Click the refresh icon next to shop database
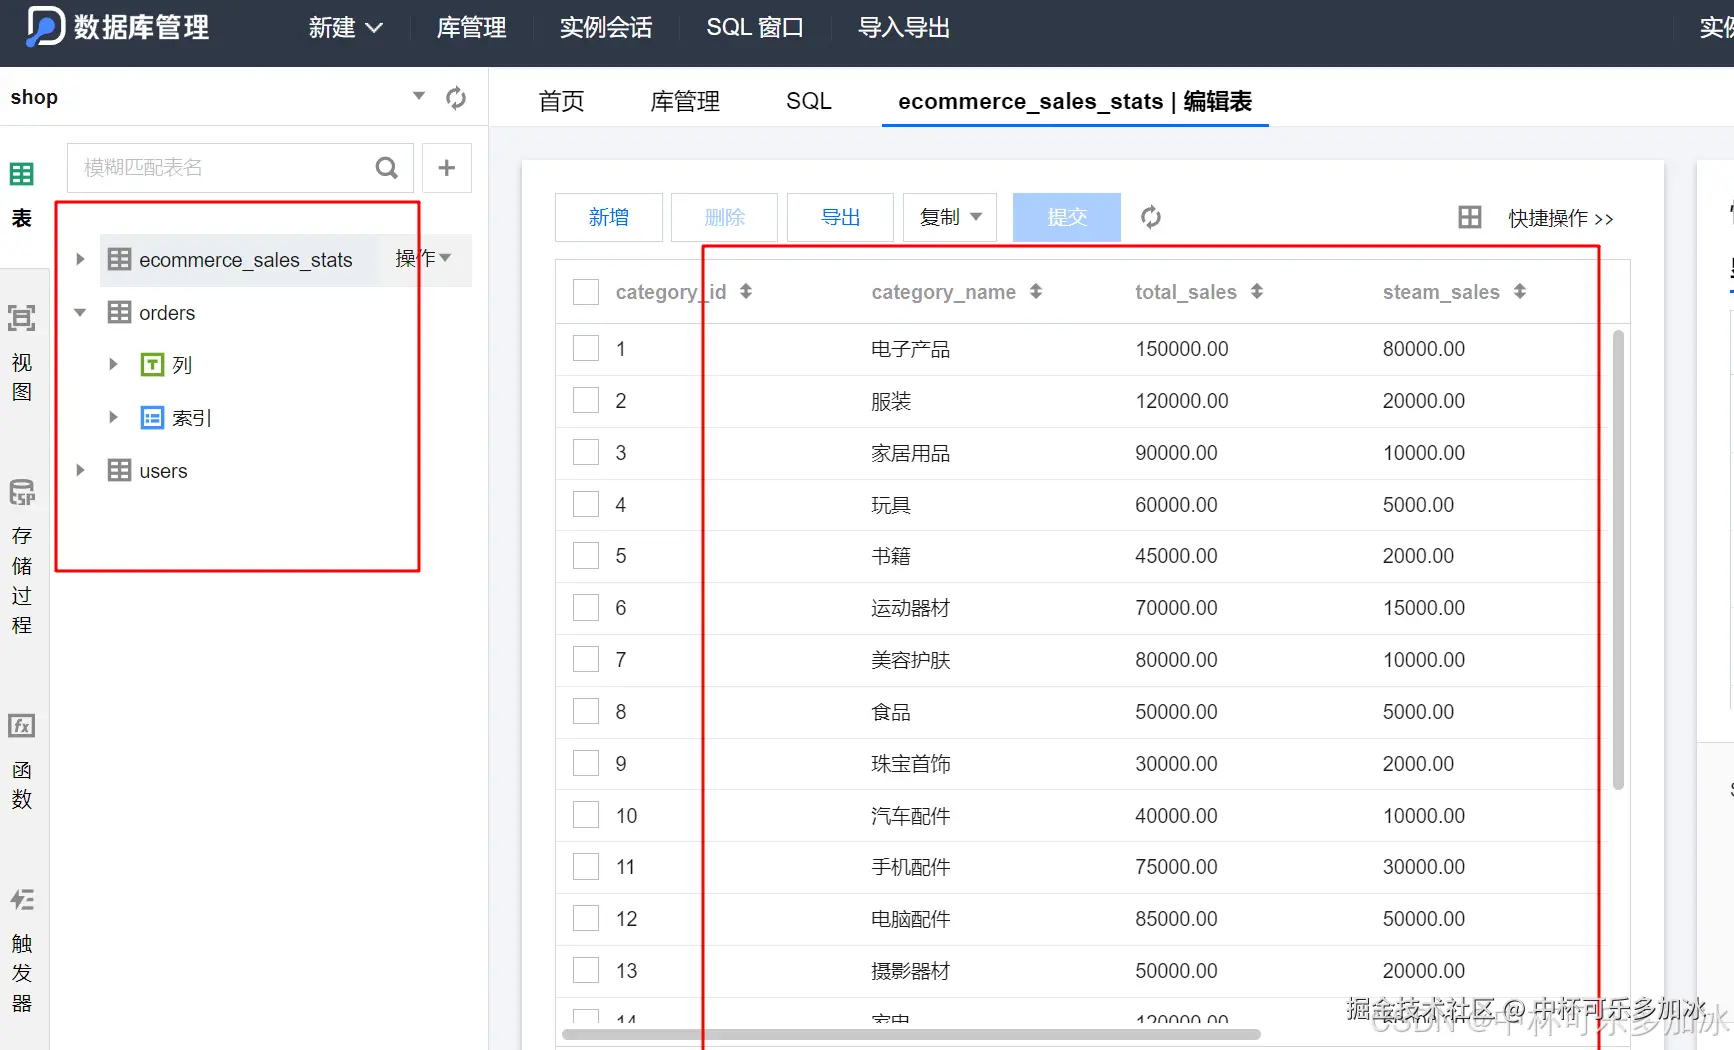 pos(456,97)
